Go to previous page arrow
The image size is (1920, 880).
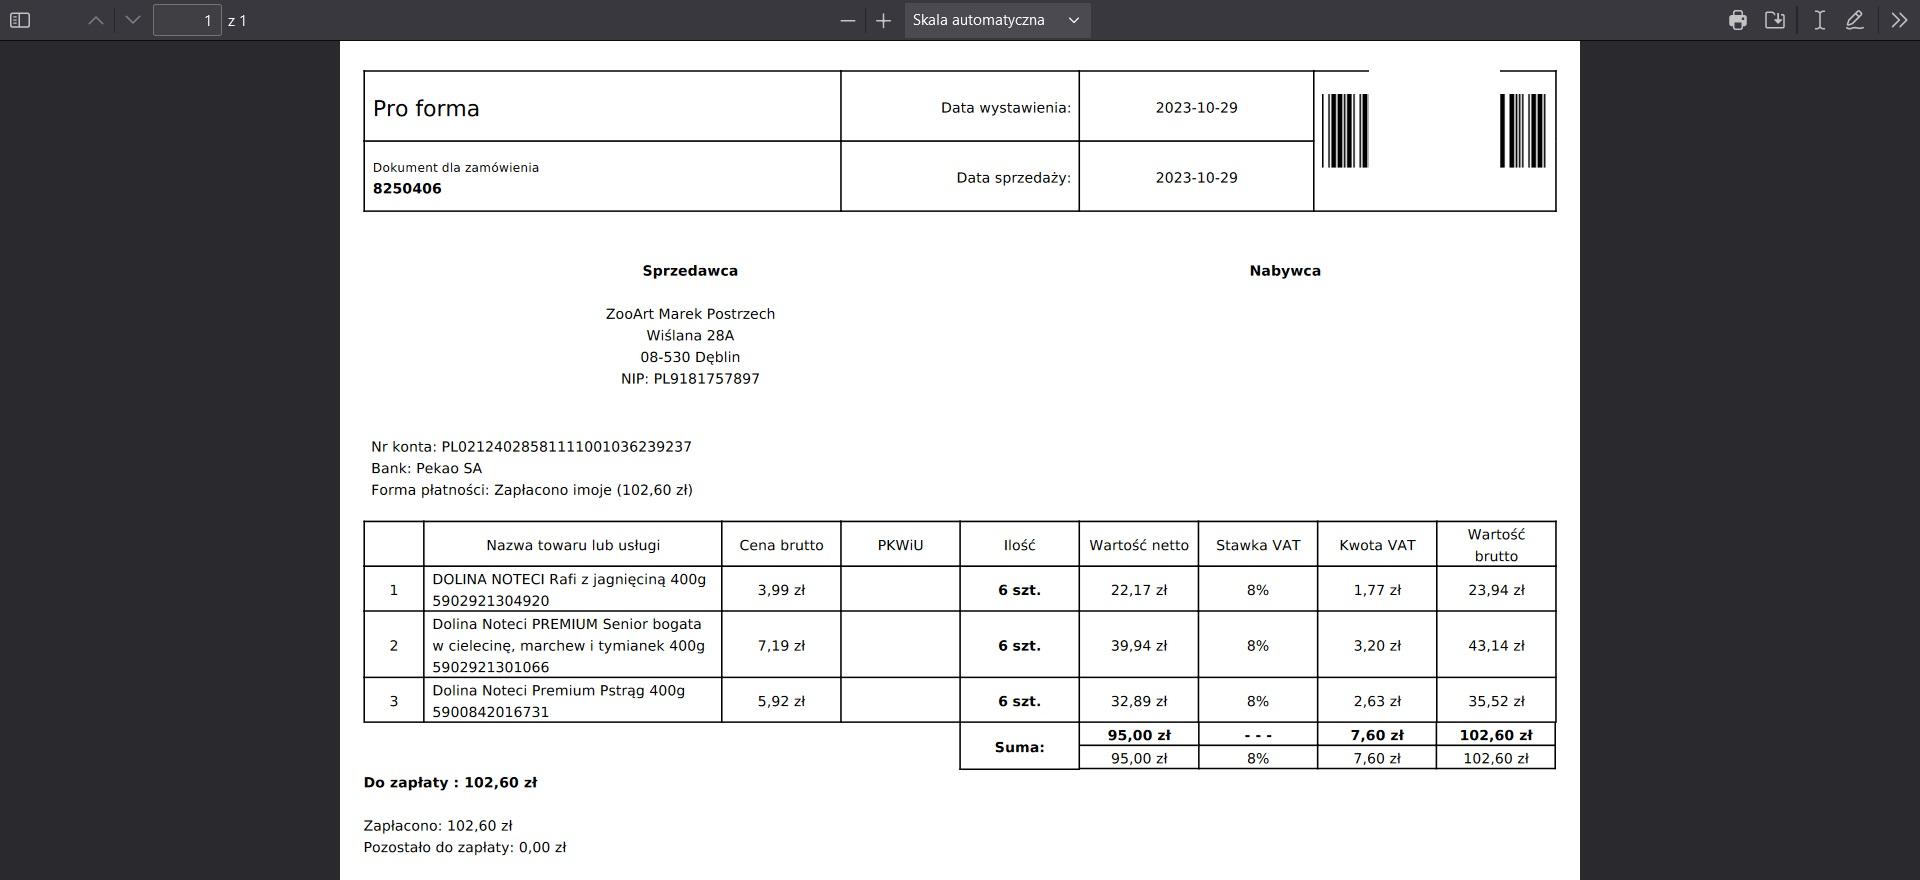tap(96, 20)
